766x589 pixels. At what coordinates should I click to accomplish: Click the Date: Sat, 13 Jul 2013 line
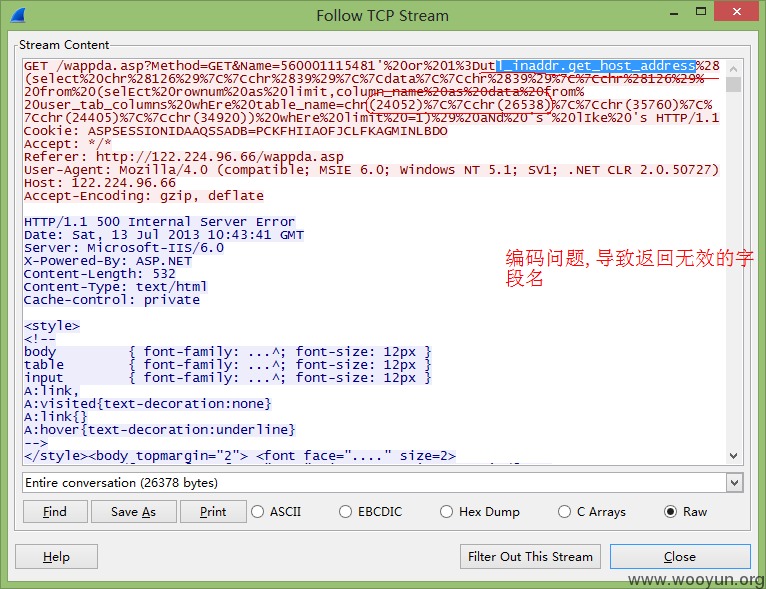[164, 235]
